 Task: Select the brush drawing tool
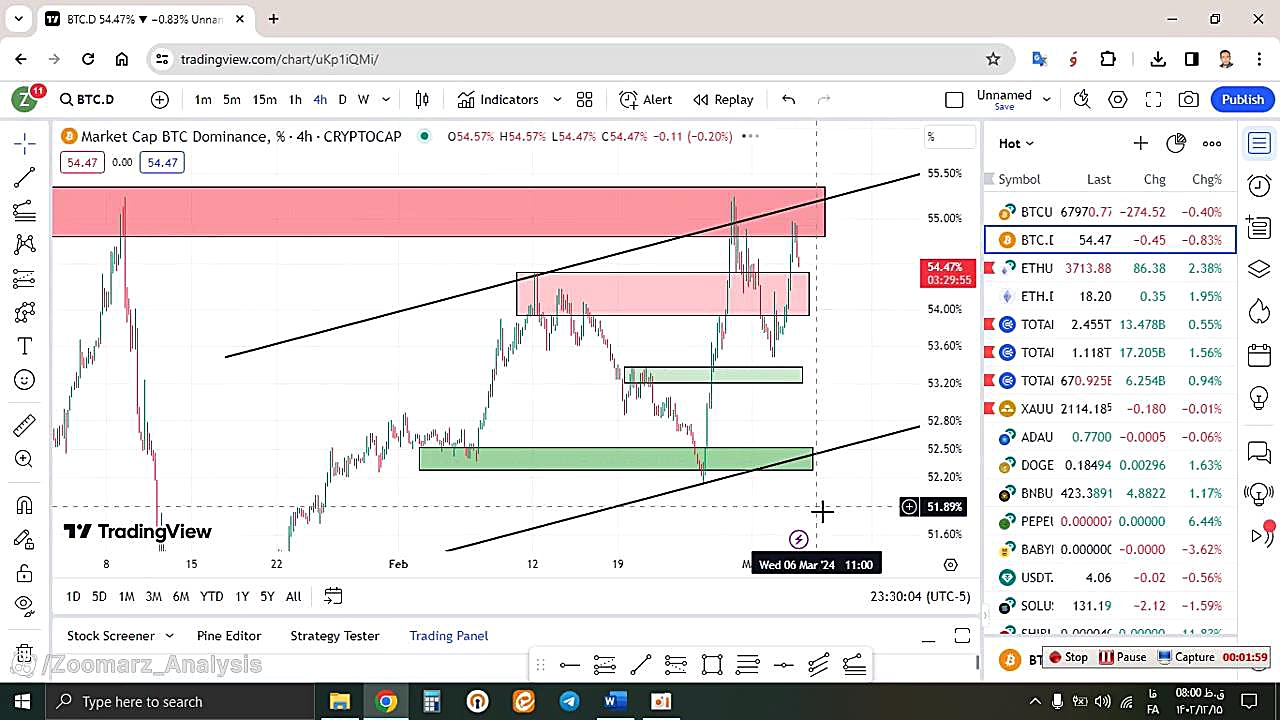point(25,312)
